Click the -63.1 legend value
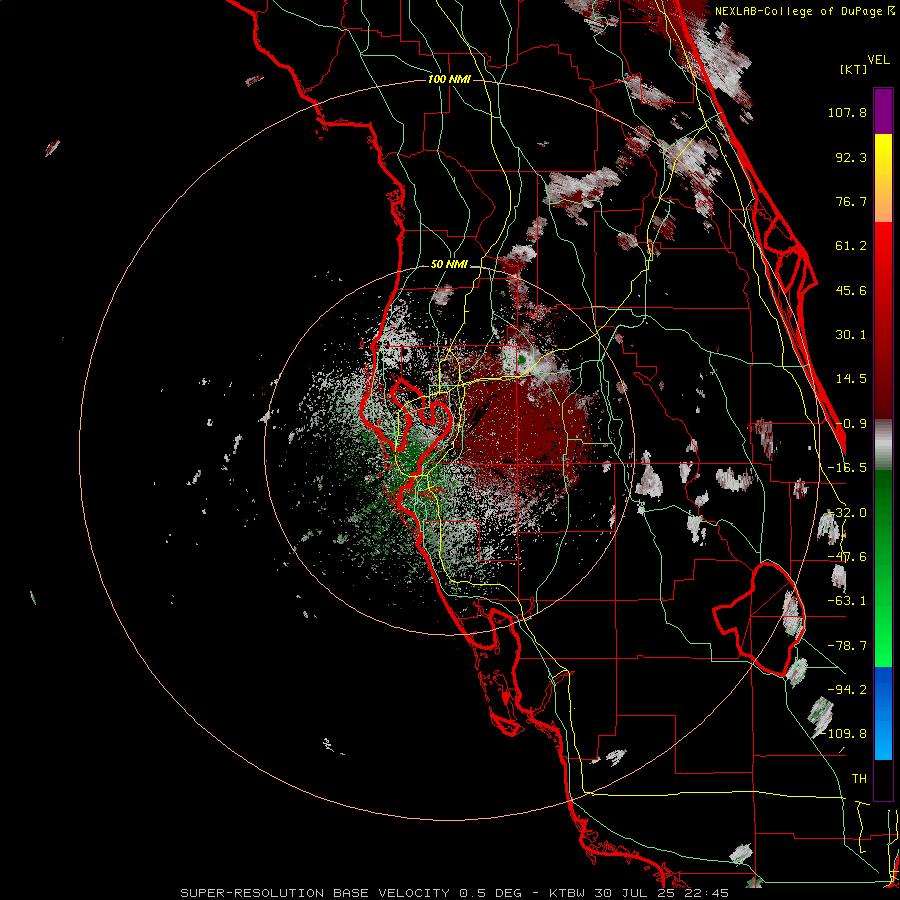Viewport: 900px width, 900px height. click(847, 601)
